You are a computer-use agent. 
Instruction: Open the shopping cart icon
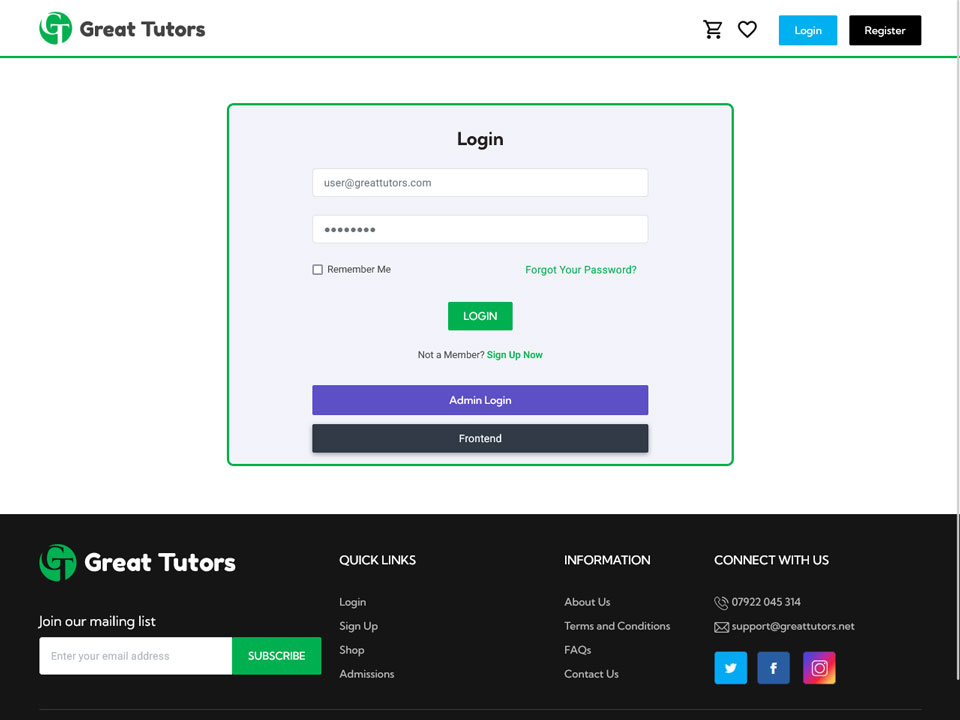tap(713, 29)
